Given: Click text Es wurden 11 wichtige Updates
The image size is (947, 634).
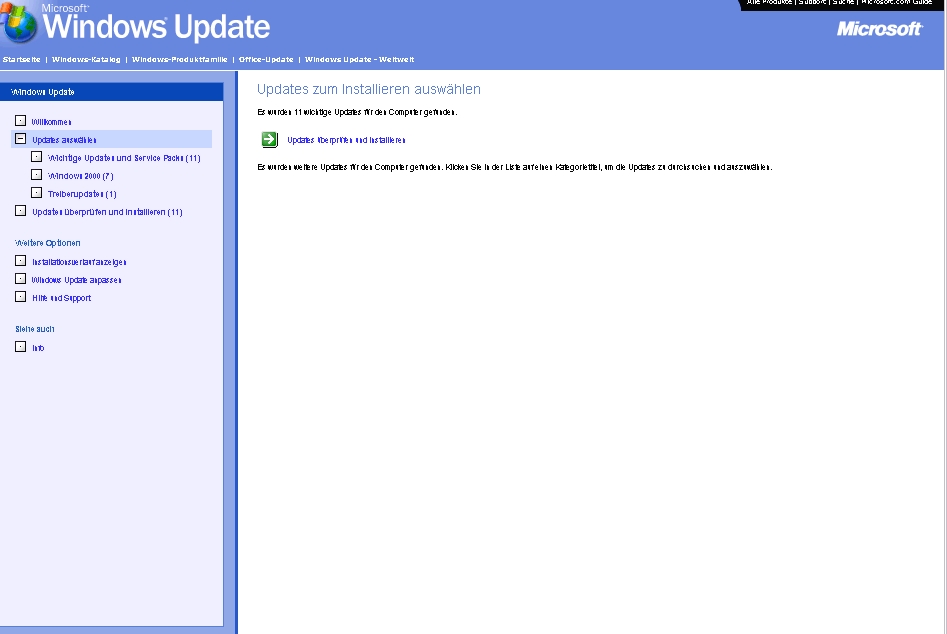Looking at the screenshot, I should (x=358, y=112).
